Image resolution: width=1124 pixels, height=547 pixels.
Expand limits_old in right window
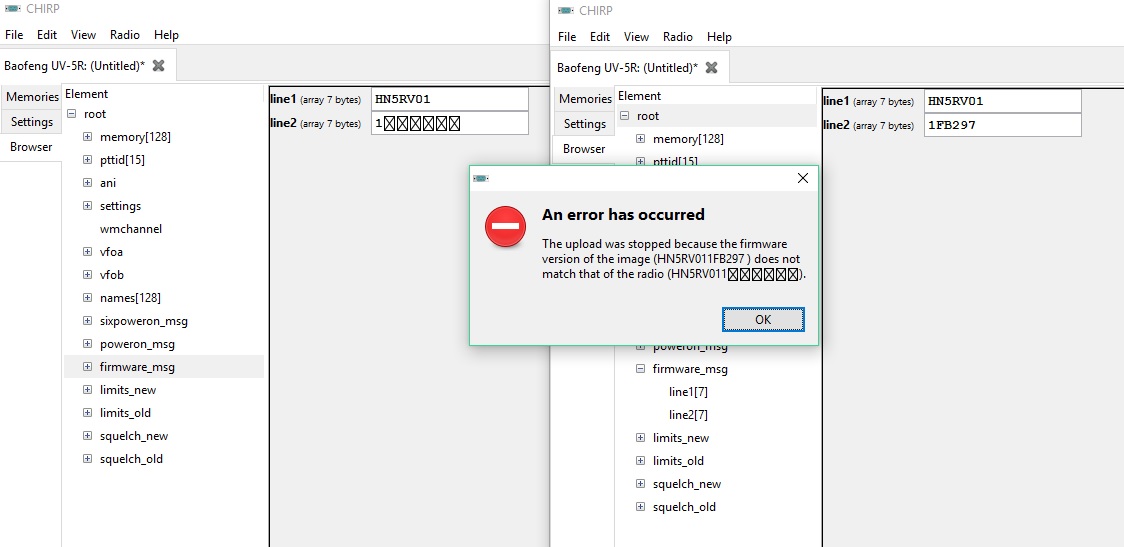tap(640, 461)
